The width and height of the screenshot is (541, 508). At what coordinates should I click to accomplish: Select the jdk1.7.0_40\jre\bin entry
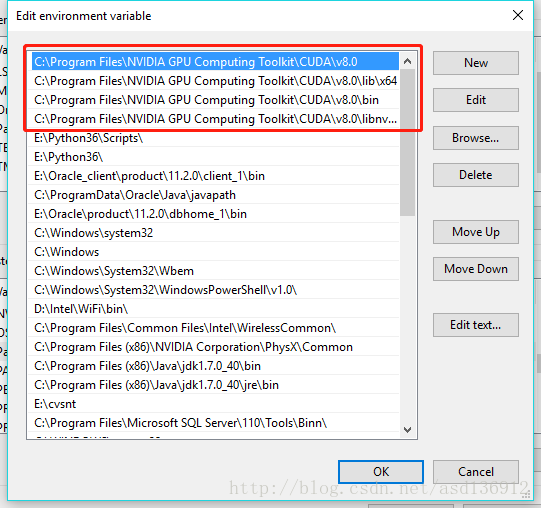click(214, 384)
